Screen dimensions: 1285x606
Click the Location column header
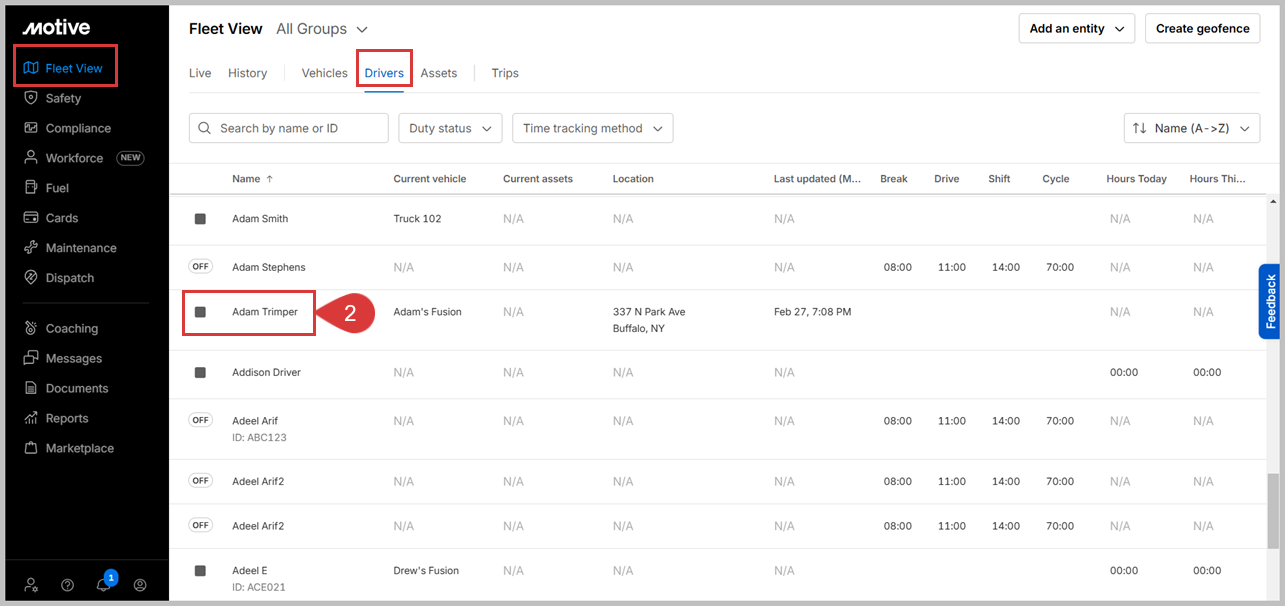[633, 179]
